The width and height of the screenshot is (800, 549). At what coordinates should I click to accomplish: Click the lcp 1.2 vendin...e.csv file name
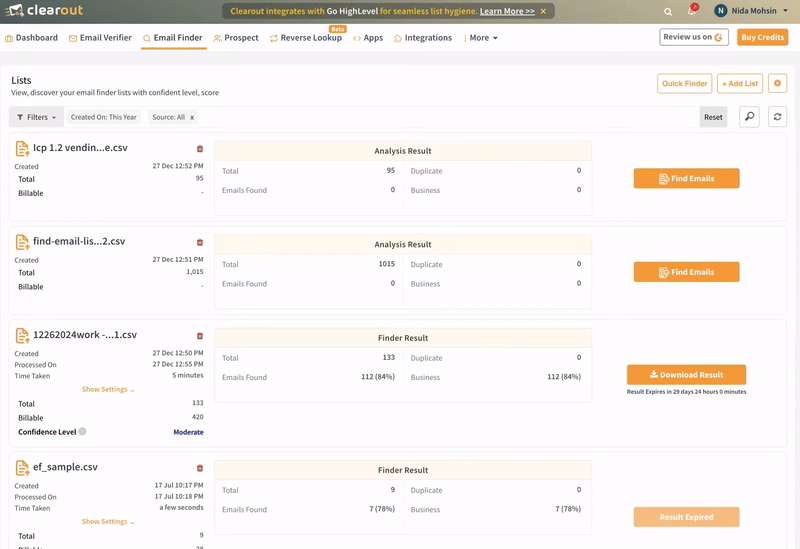(80, 147)
